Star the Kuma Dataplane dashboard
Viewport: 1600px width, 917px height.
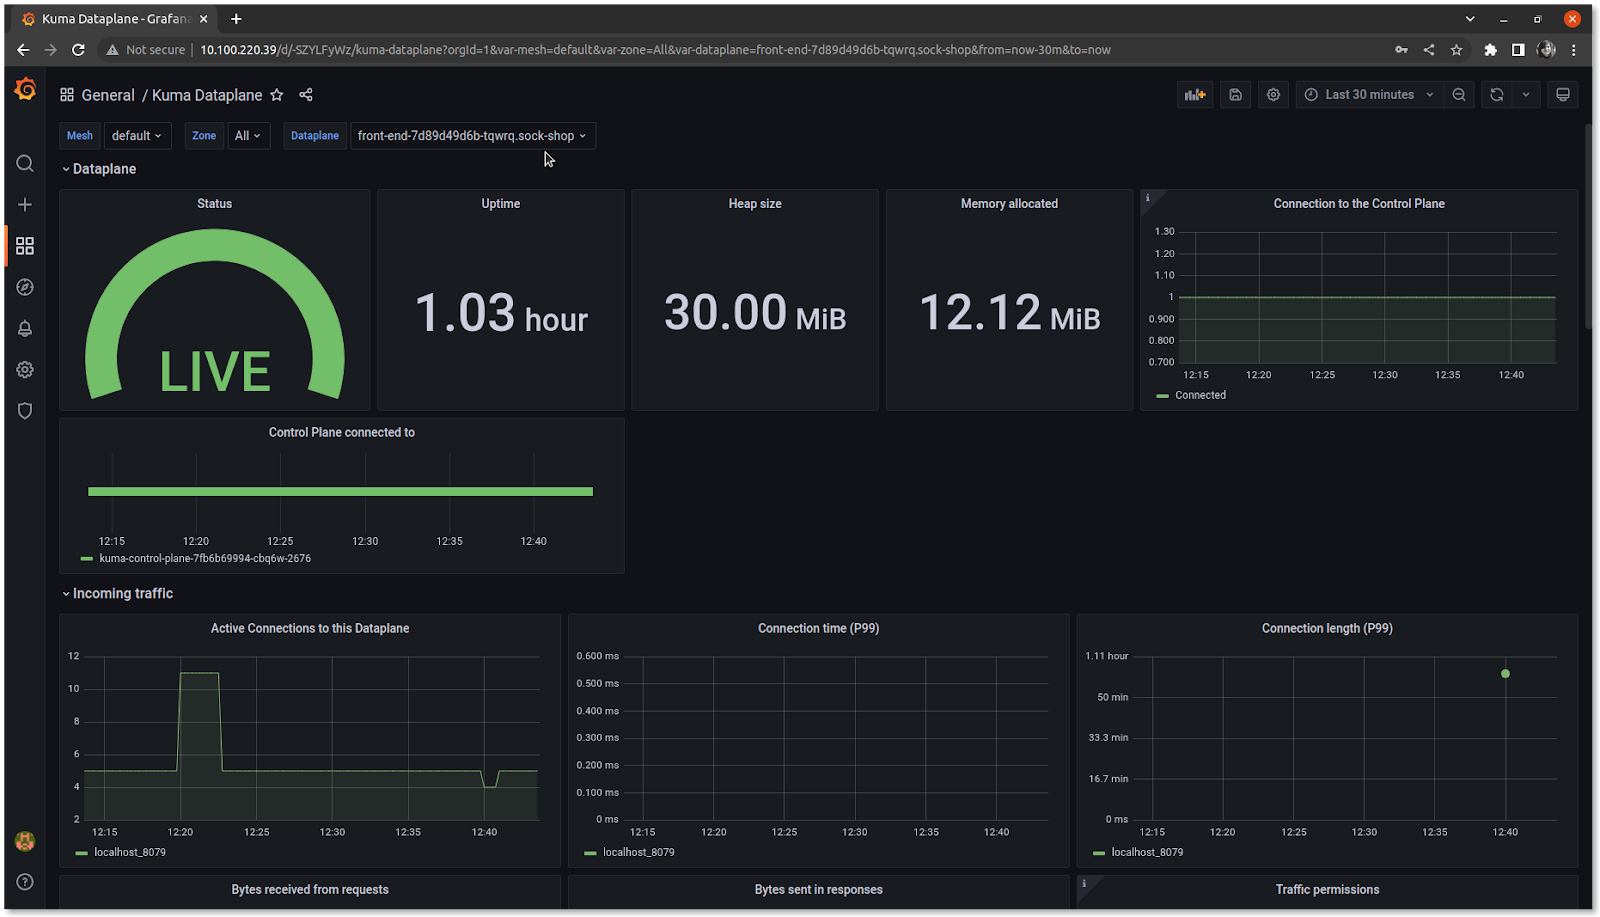(x=277, y=95)
